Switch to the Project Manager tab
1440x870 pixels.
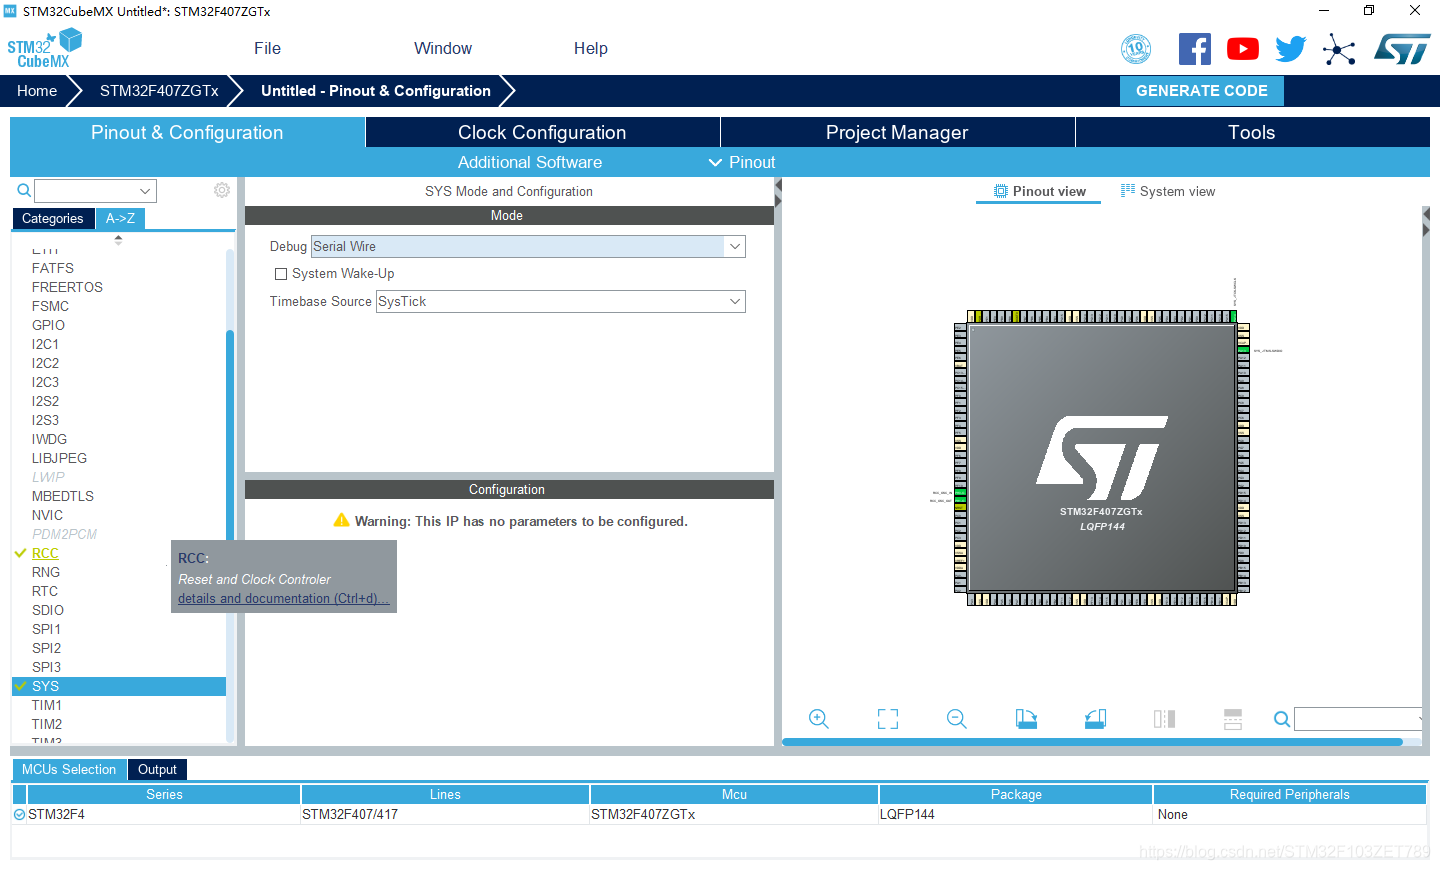click(897, 132)
